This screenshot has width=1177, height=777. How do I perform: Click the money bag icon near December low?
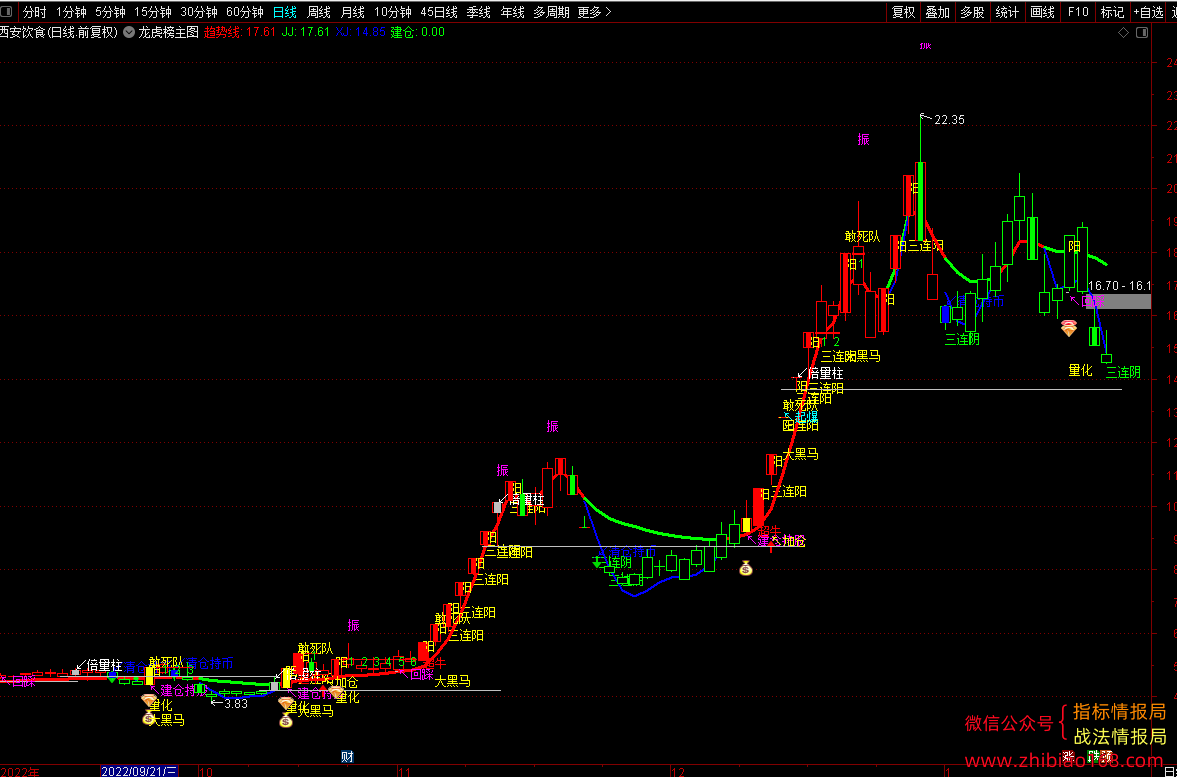(745, 568)
